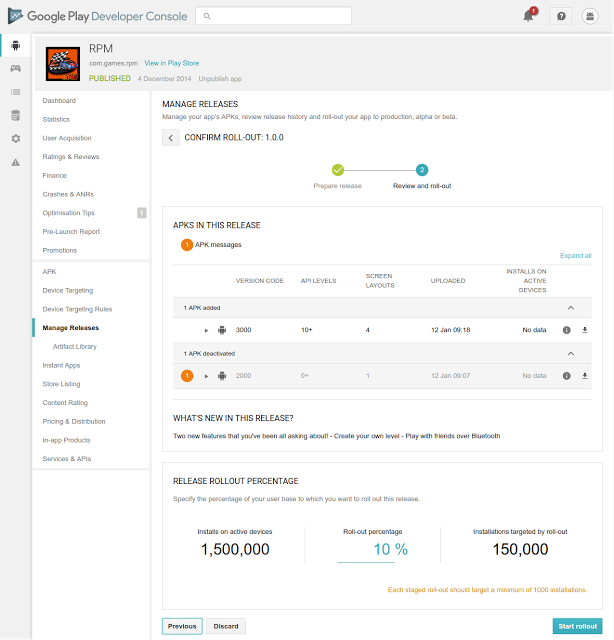Expand details of APK version 3000
The width and height of the screenshot is (614, 640).
206,330
